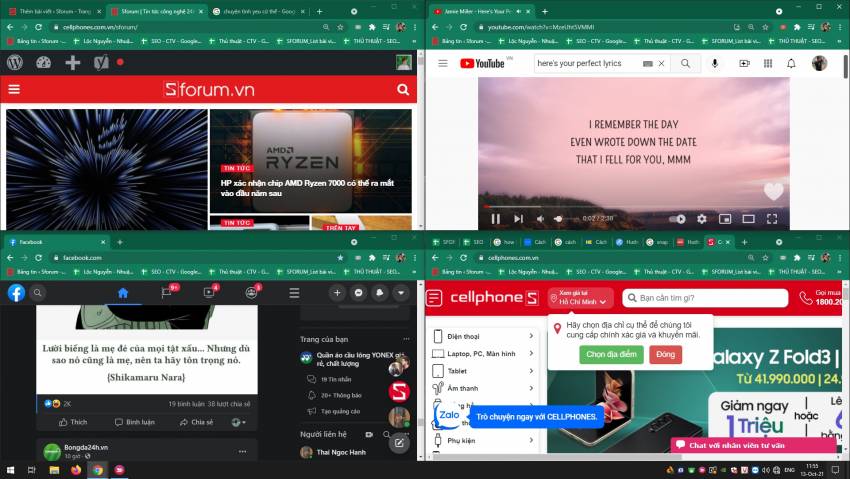This screenshot has height=479, width=850.
Task: Open Tạo quảng cáo link
Action: (333, 411)
